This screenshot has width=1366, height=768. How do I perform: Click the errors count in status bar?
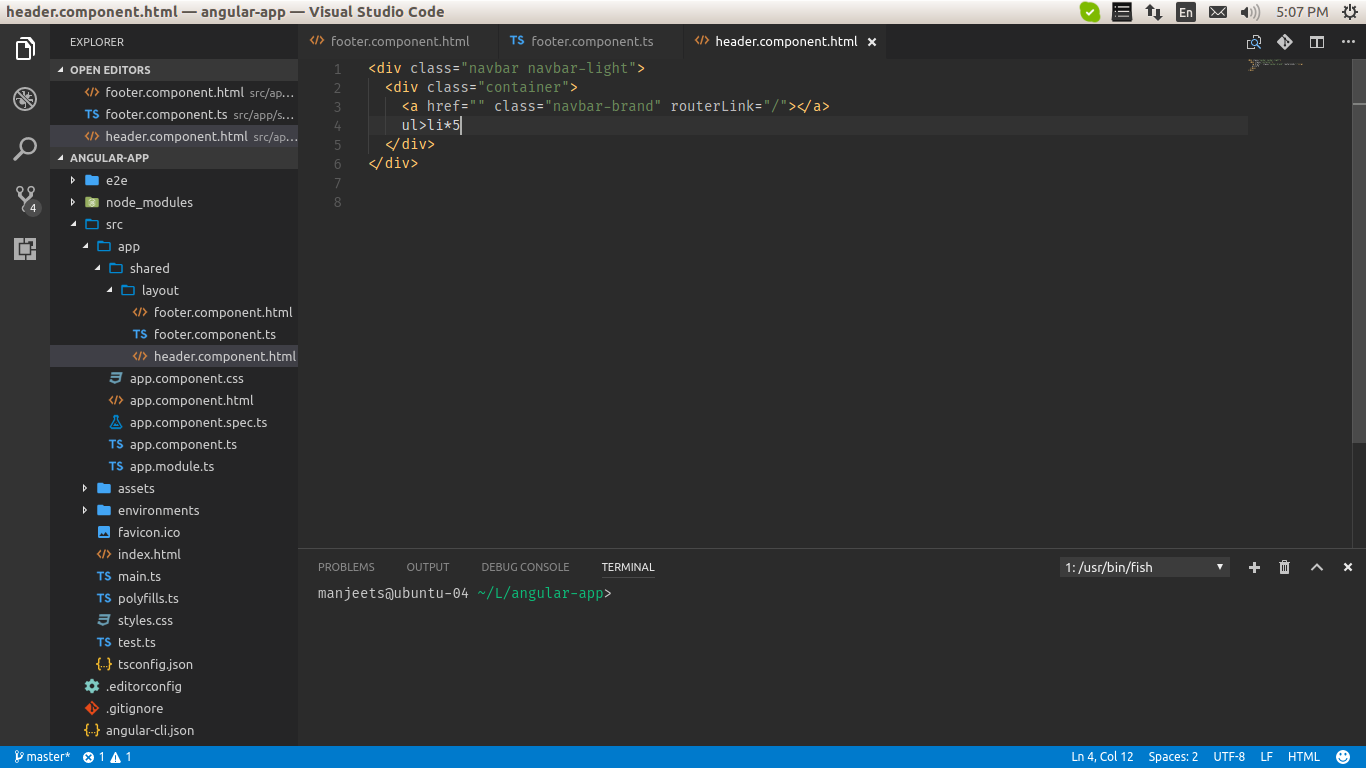click(94, 757)
